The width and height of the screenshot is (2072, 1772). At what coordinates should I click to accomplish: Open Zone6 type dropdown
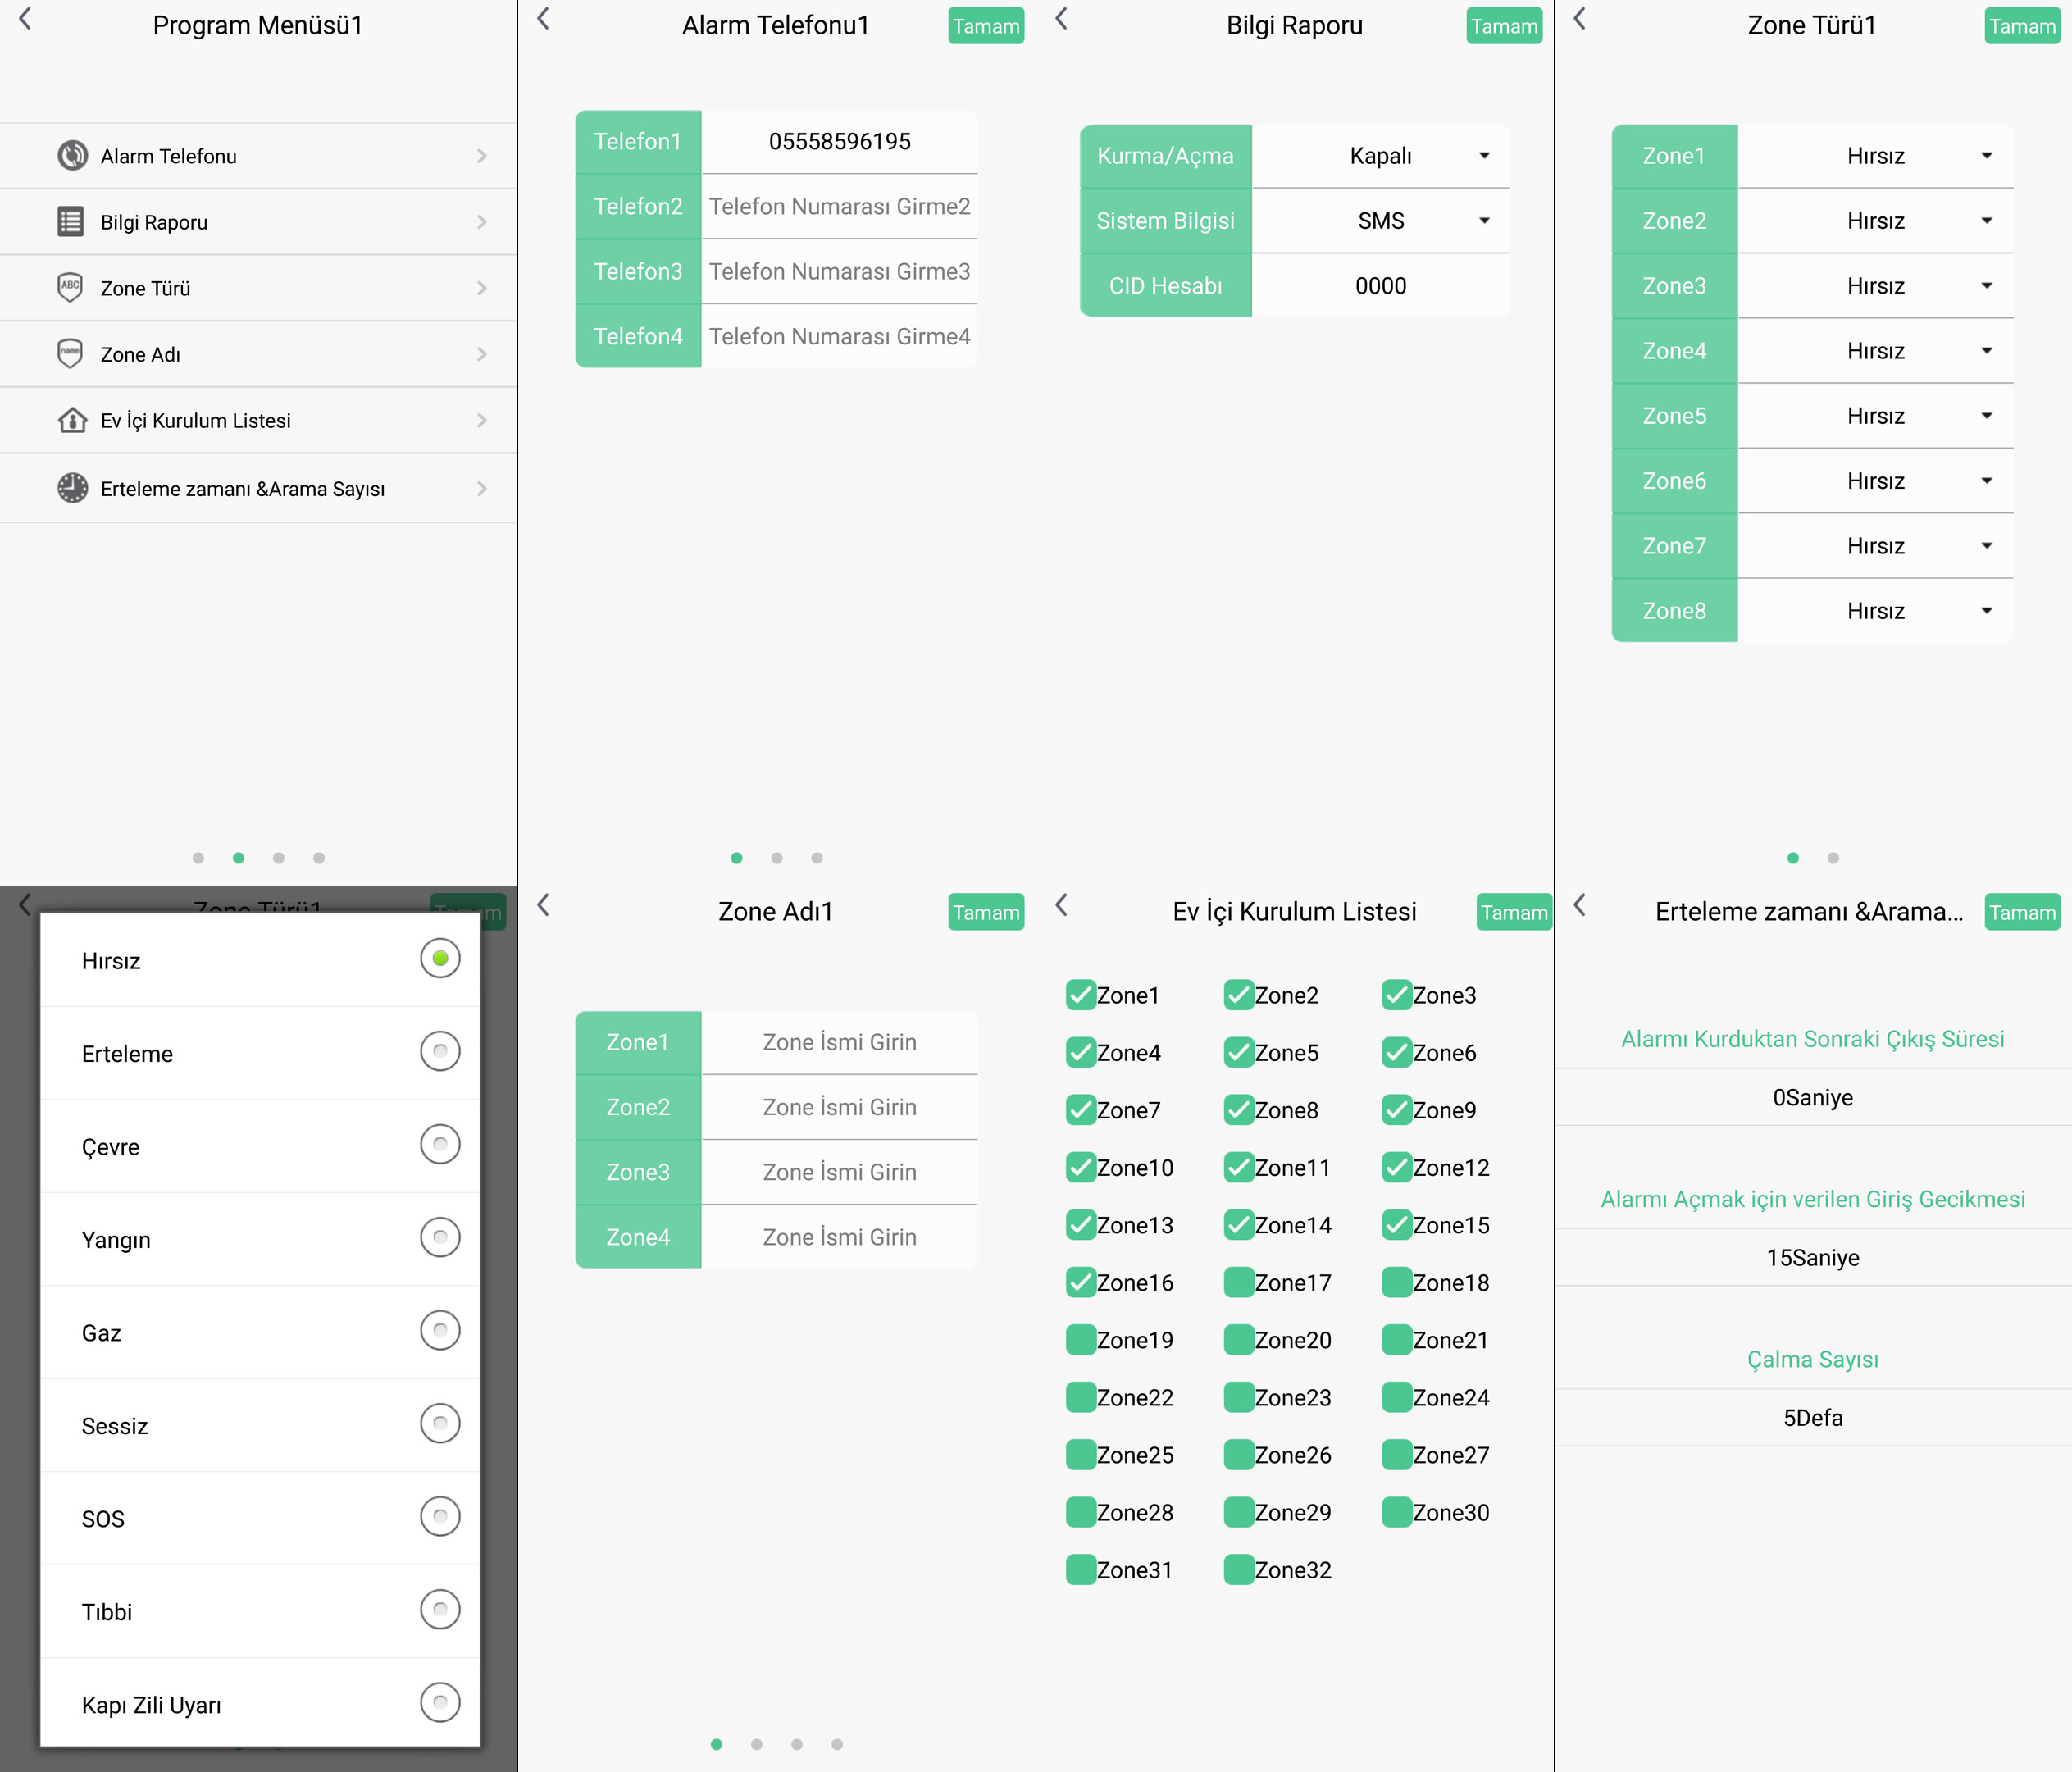click(x=1876, y=481)
